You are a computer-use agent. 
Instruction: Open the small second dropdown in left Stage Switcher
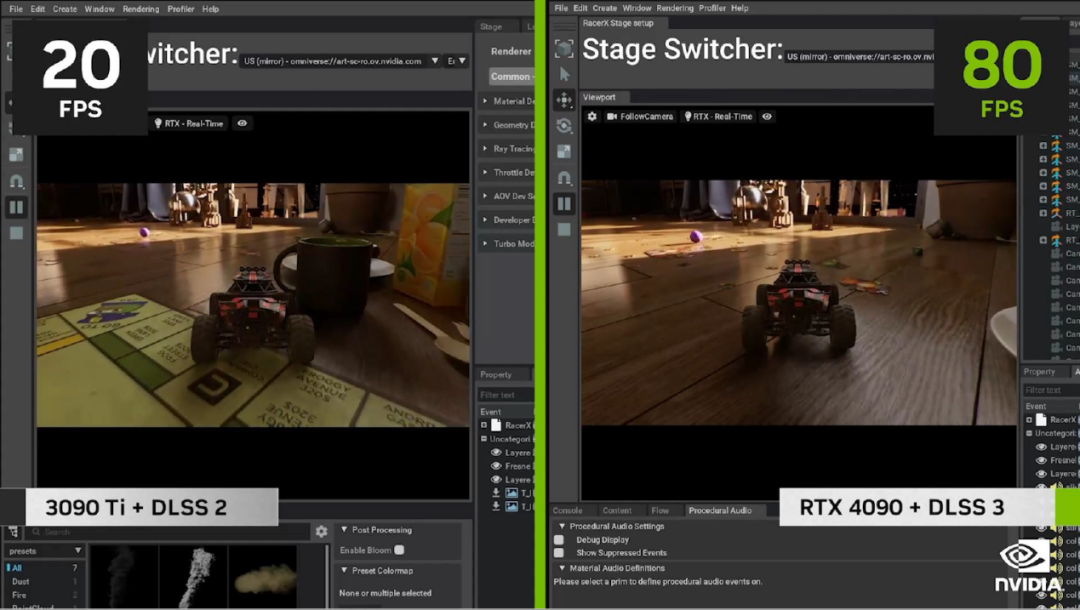coord(457,61)
